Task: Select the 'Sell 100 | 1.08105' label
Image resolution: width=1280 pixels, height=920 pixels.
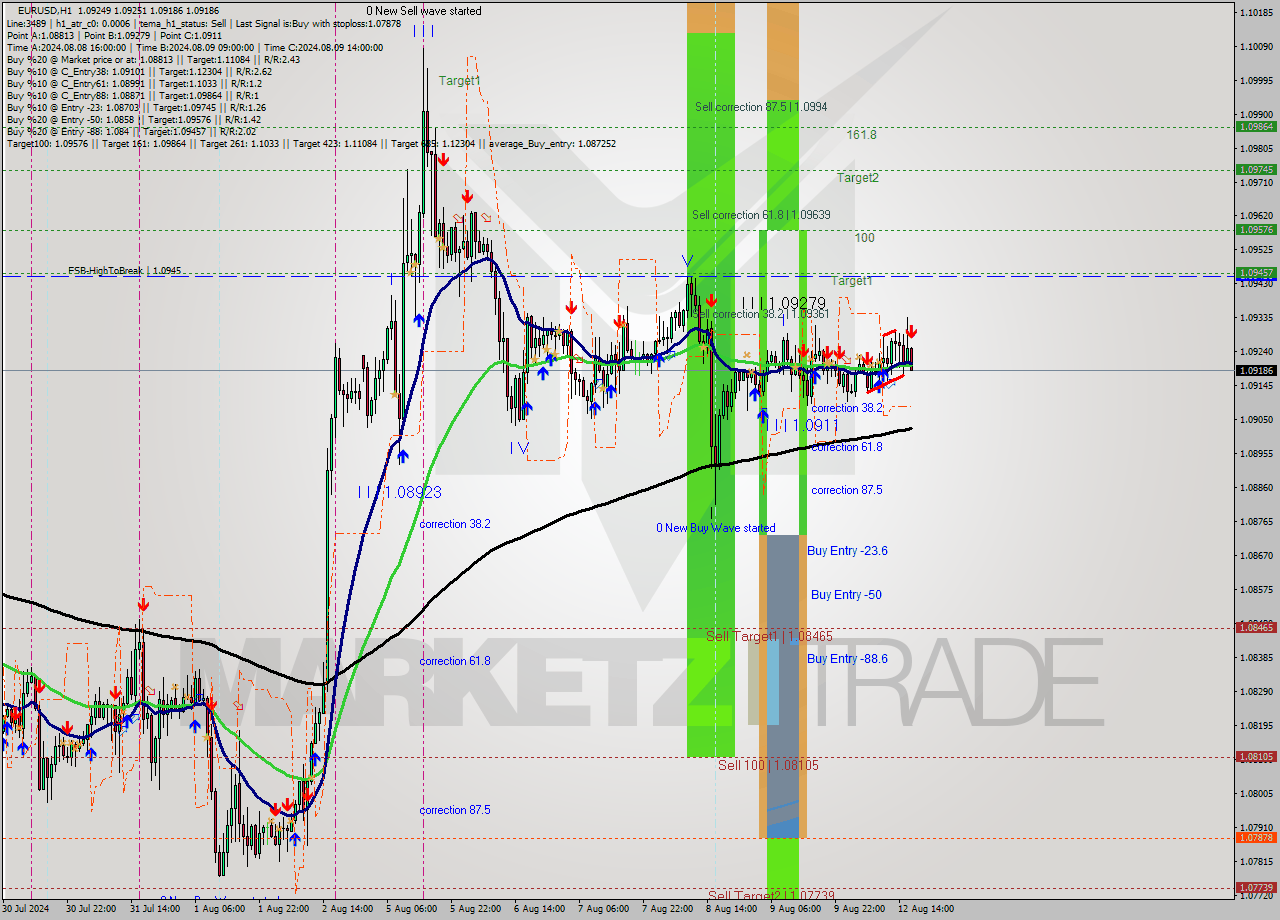Action: 768,765
